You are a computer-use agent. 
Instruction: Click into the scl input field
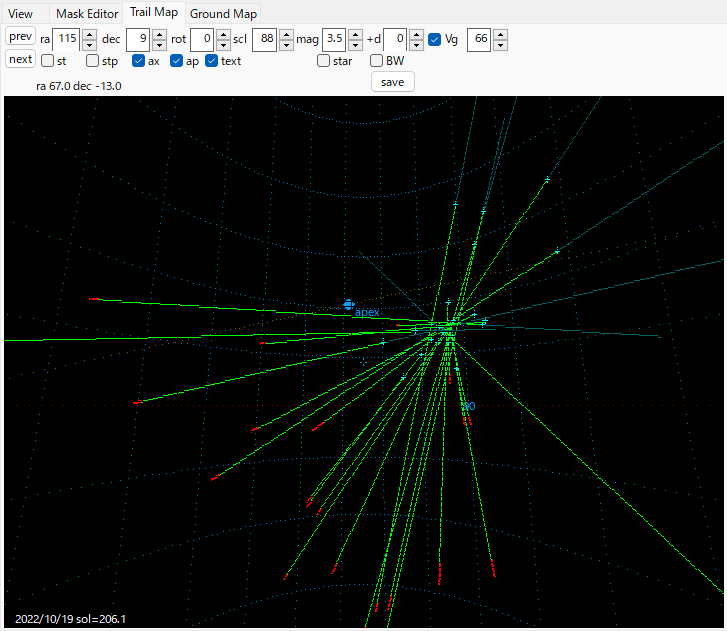[264, 39]
